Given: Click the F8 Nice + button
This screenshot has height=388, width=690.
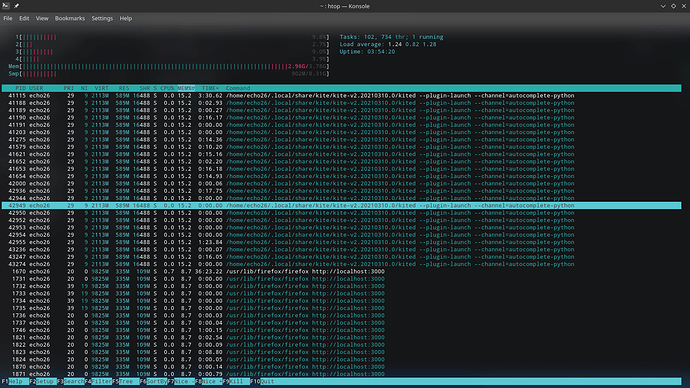Looking at the screenshot, I should (x=209, y=381).
